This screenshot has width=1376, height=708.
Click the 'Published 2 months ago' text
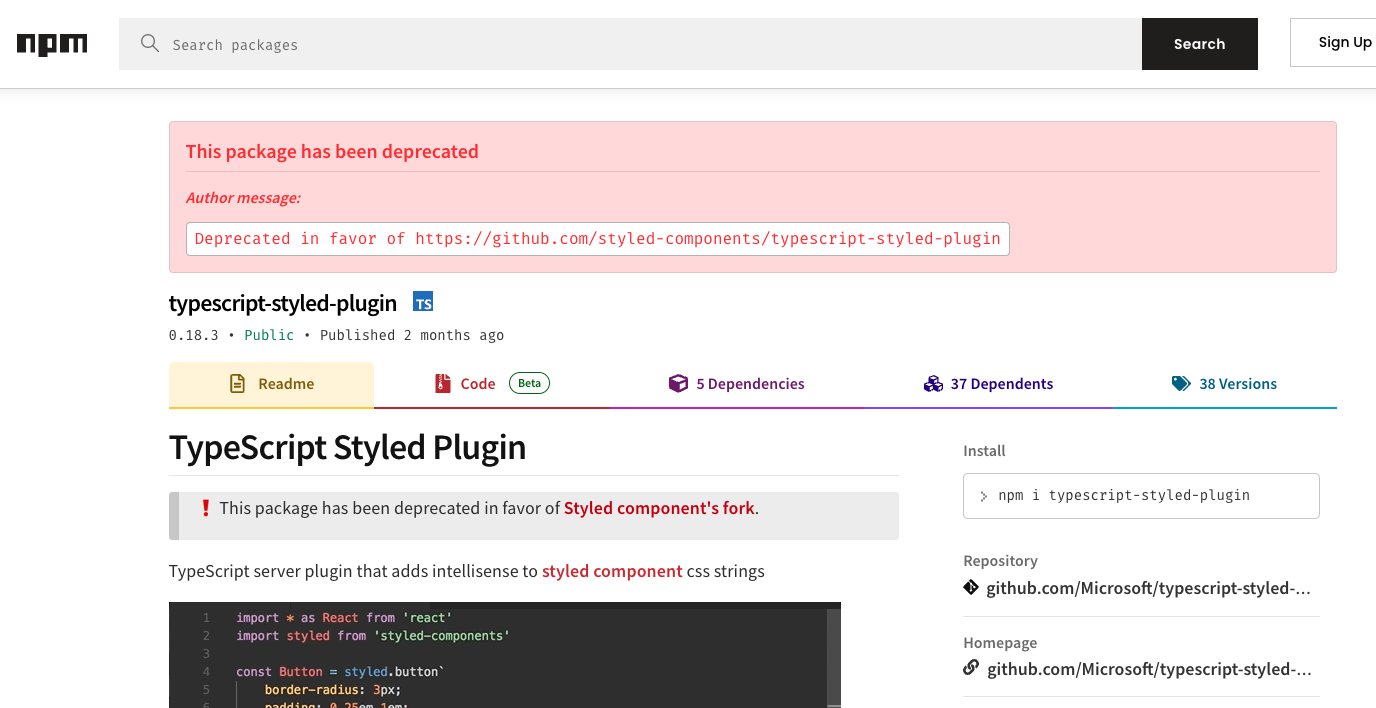tap(412, 335)
